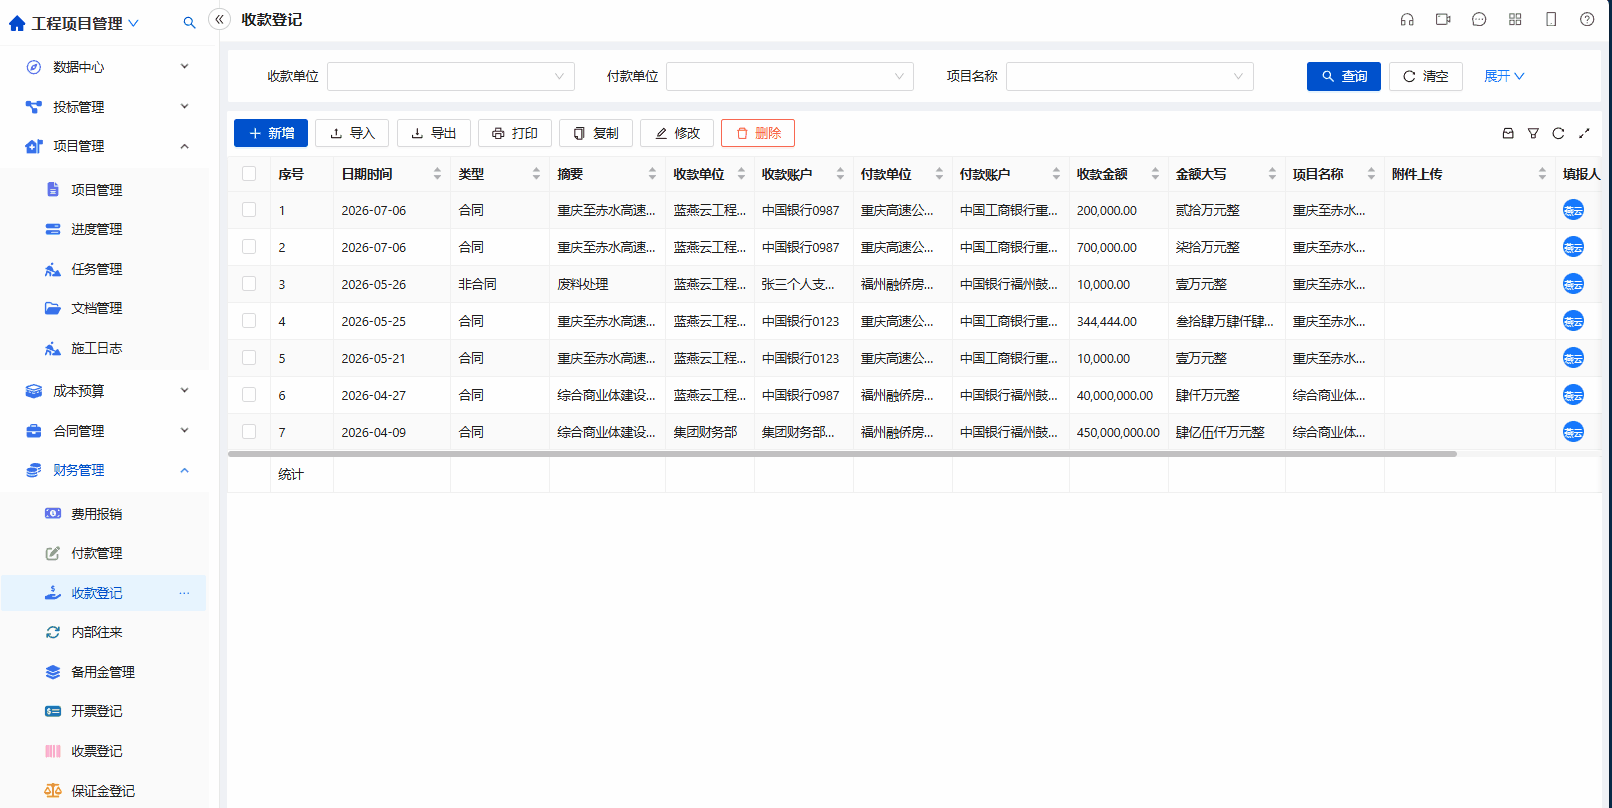Image resolution: width=1612 pixels, height=808 pixels.
Task: Check the row 7 checkbox
Action: click(x=249, y=432)
